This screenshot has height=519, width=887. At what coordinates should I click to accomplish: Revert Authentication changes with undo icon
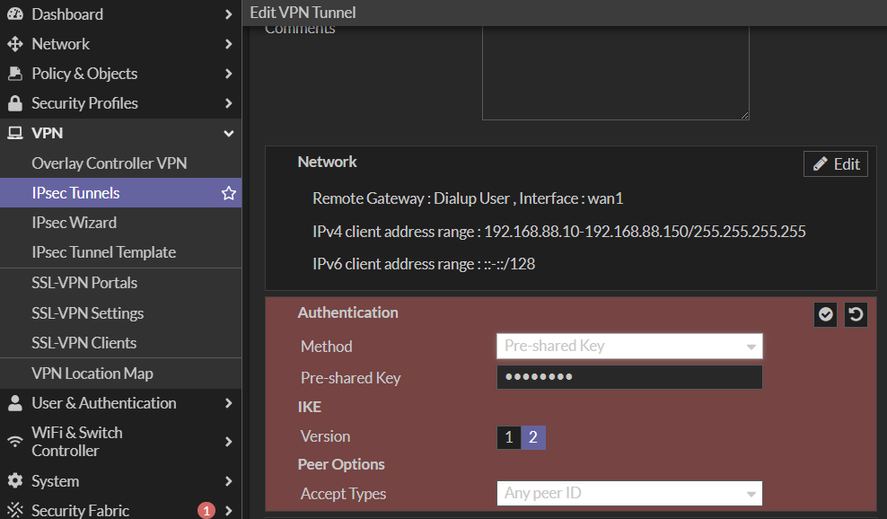855,315
